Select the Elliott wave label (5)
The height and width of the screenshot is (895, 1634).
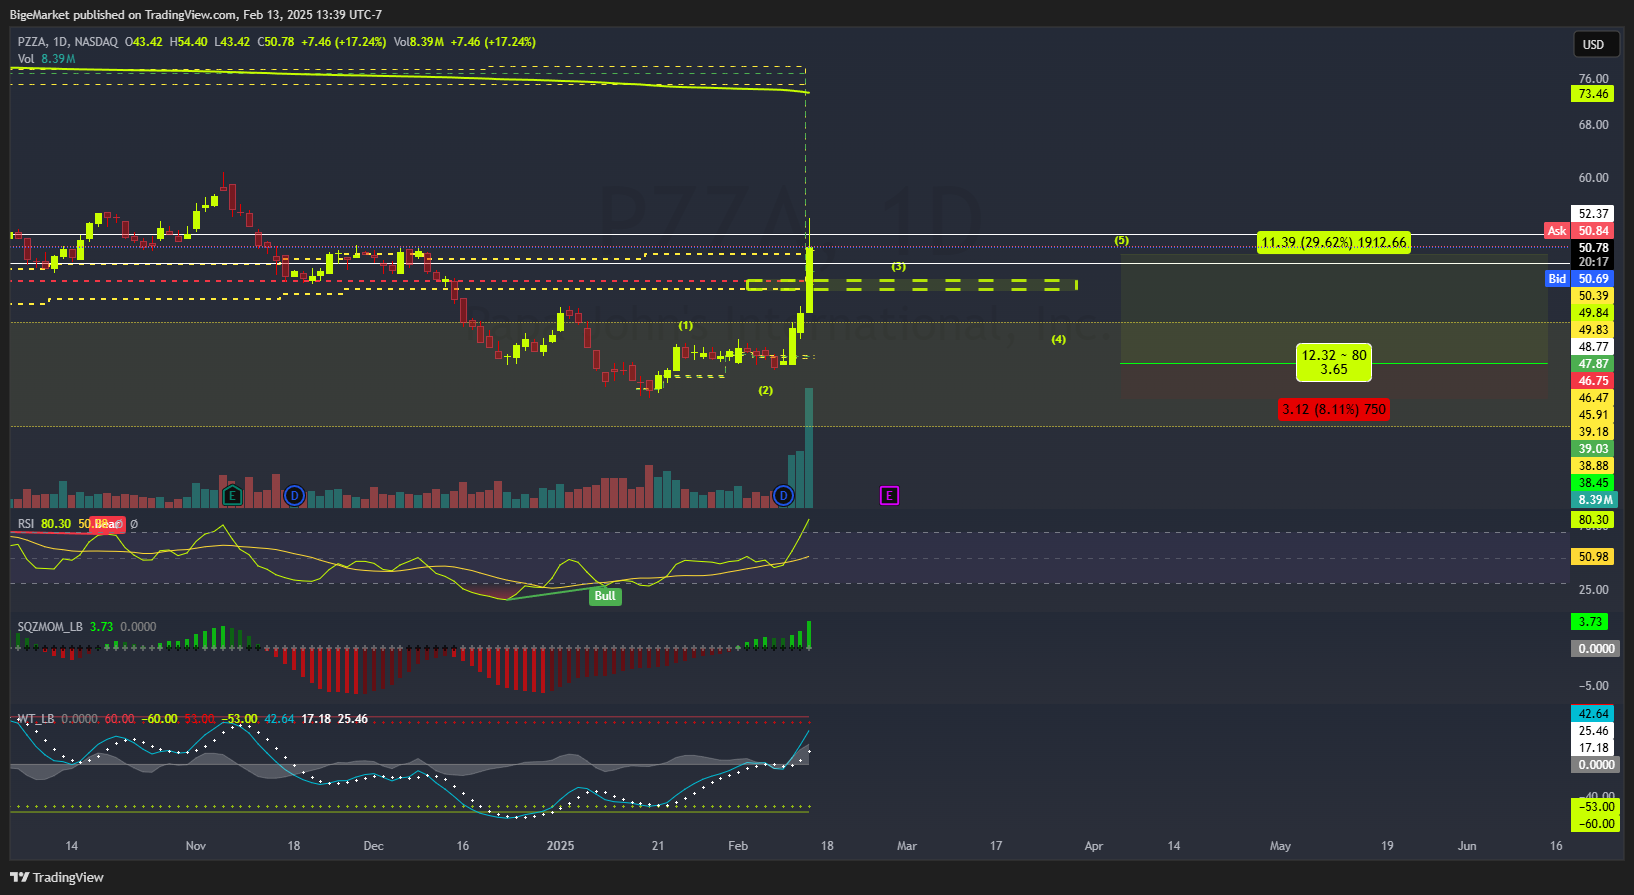point(1122,241)
